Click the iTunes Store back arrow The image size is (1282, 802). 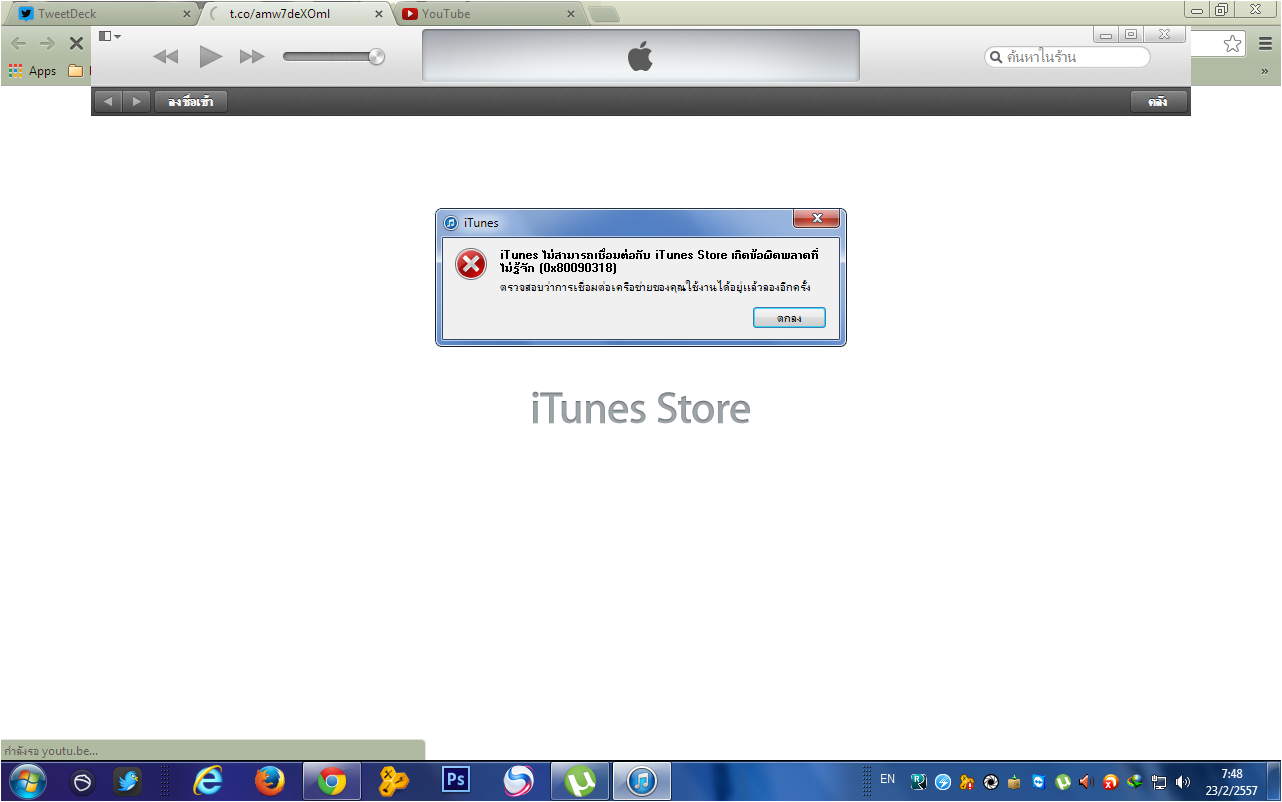point(108,102)
